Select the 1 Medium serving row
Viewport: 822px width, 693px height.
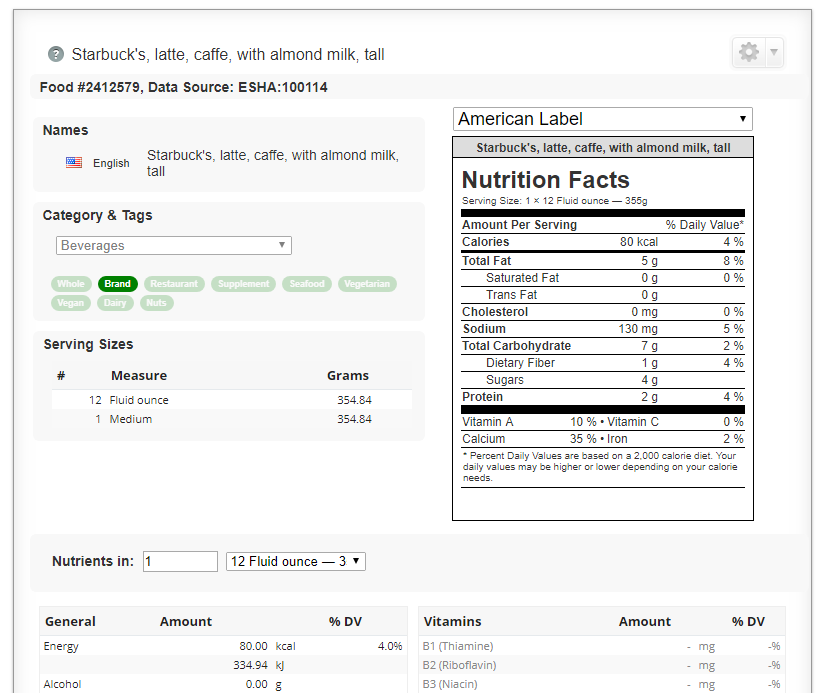coord(232,419)
